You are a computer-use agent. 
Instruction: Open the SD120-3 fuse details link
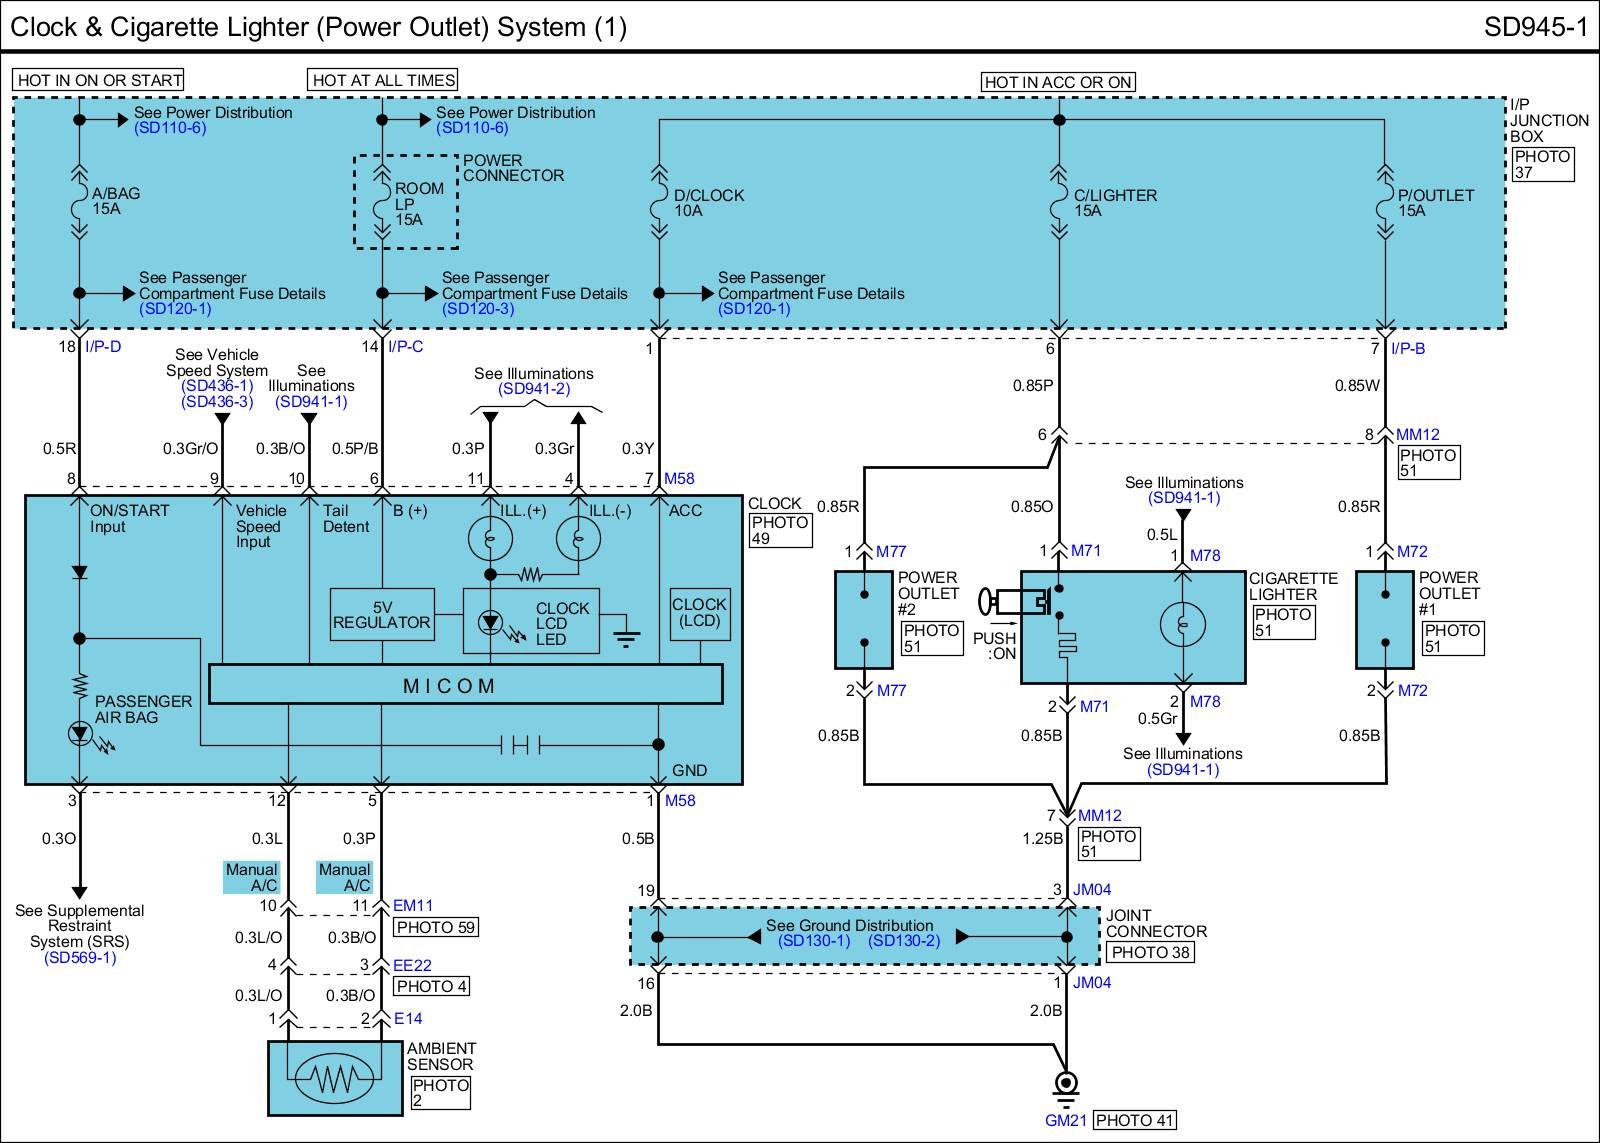click(x=477, y=309)
